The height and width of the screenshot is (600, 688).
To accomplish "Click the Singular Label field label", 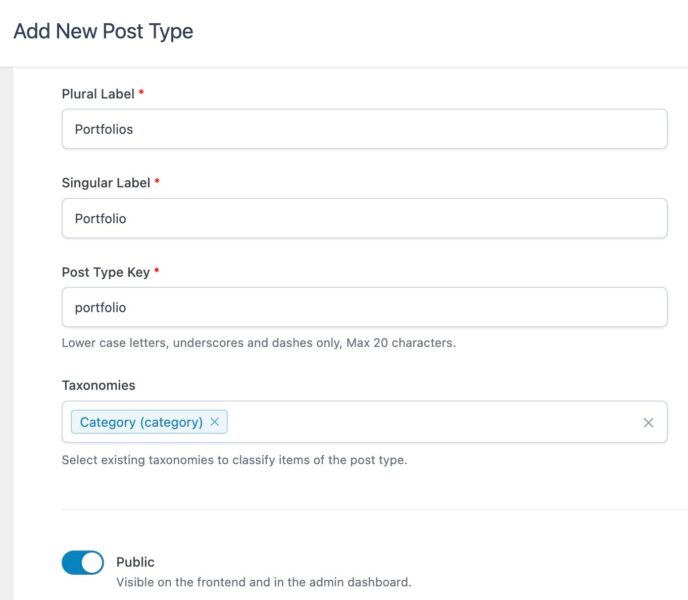I will 106,183.
